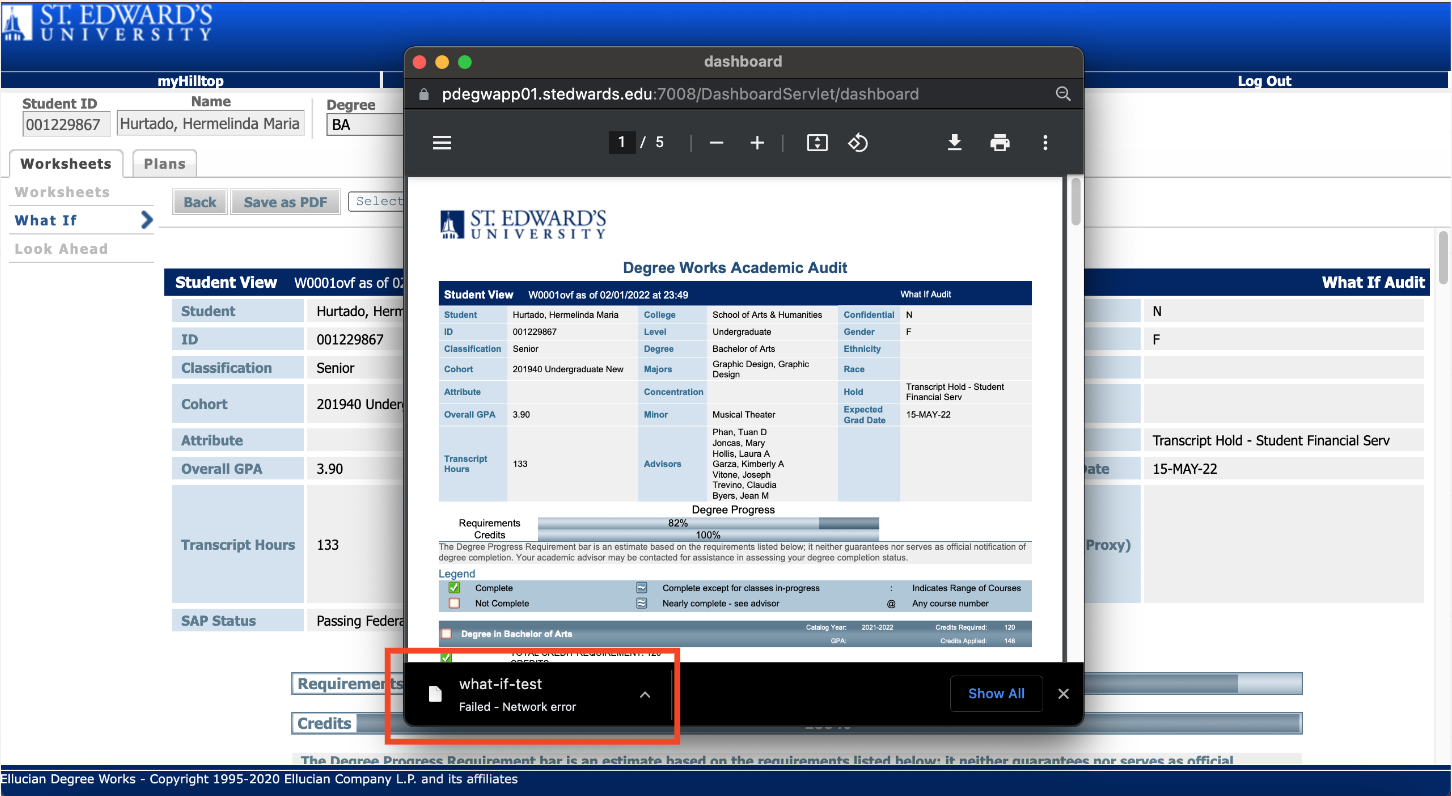The width and height of the screenshot is (1452, 796).
Task: Click Show All in the downloads bar
Action: pos(996,693)
